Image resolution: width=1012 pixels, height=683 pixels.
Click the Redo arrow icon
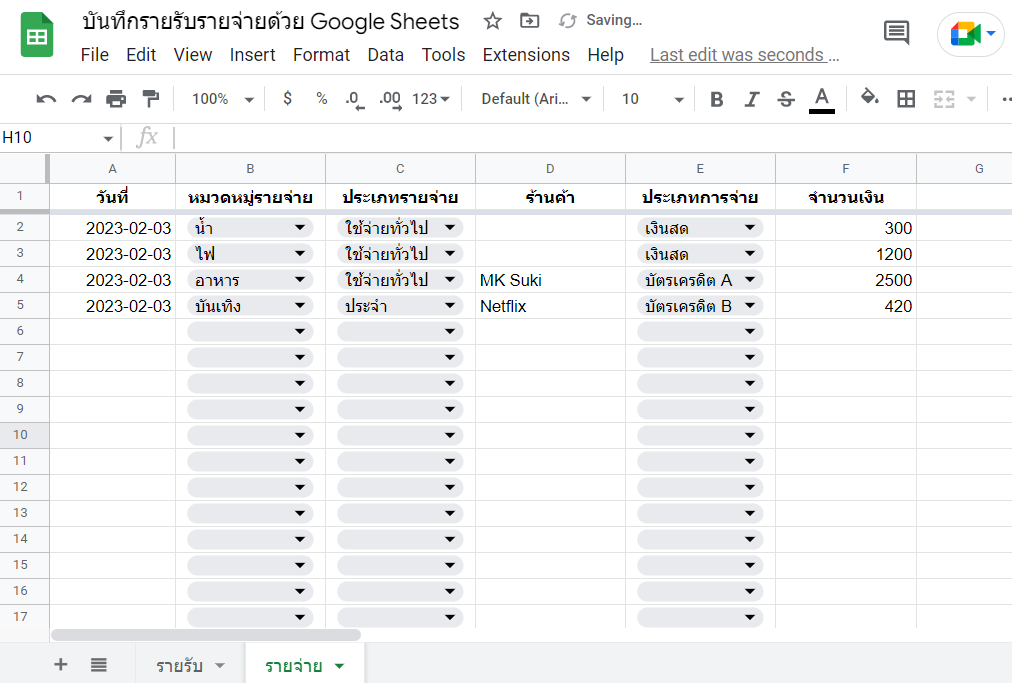click(x=81, y=99)
